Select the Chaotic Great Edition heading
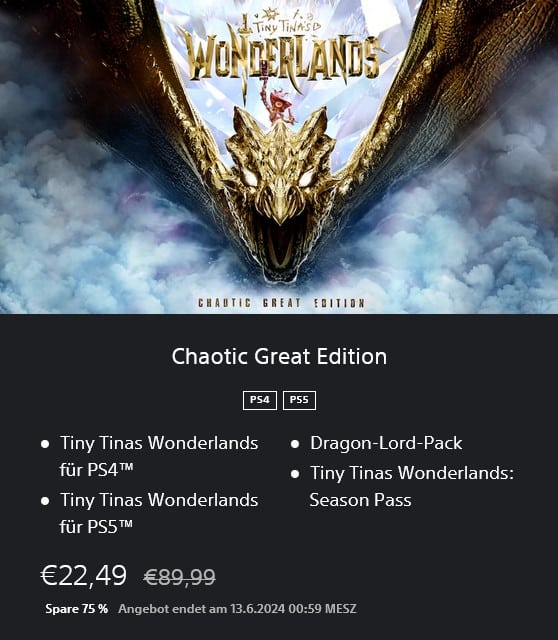 pyautogui.click(x=279, y=356)
